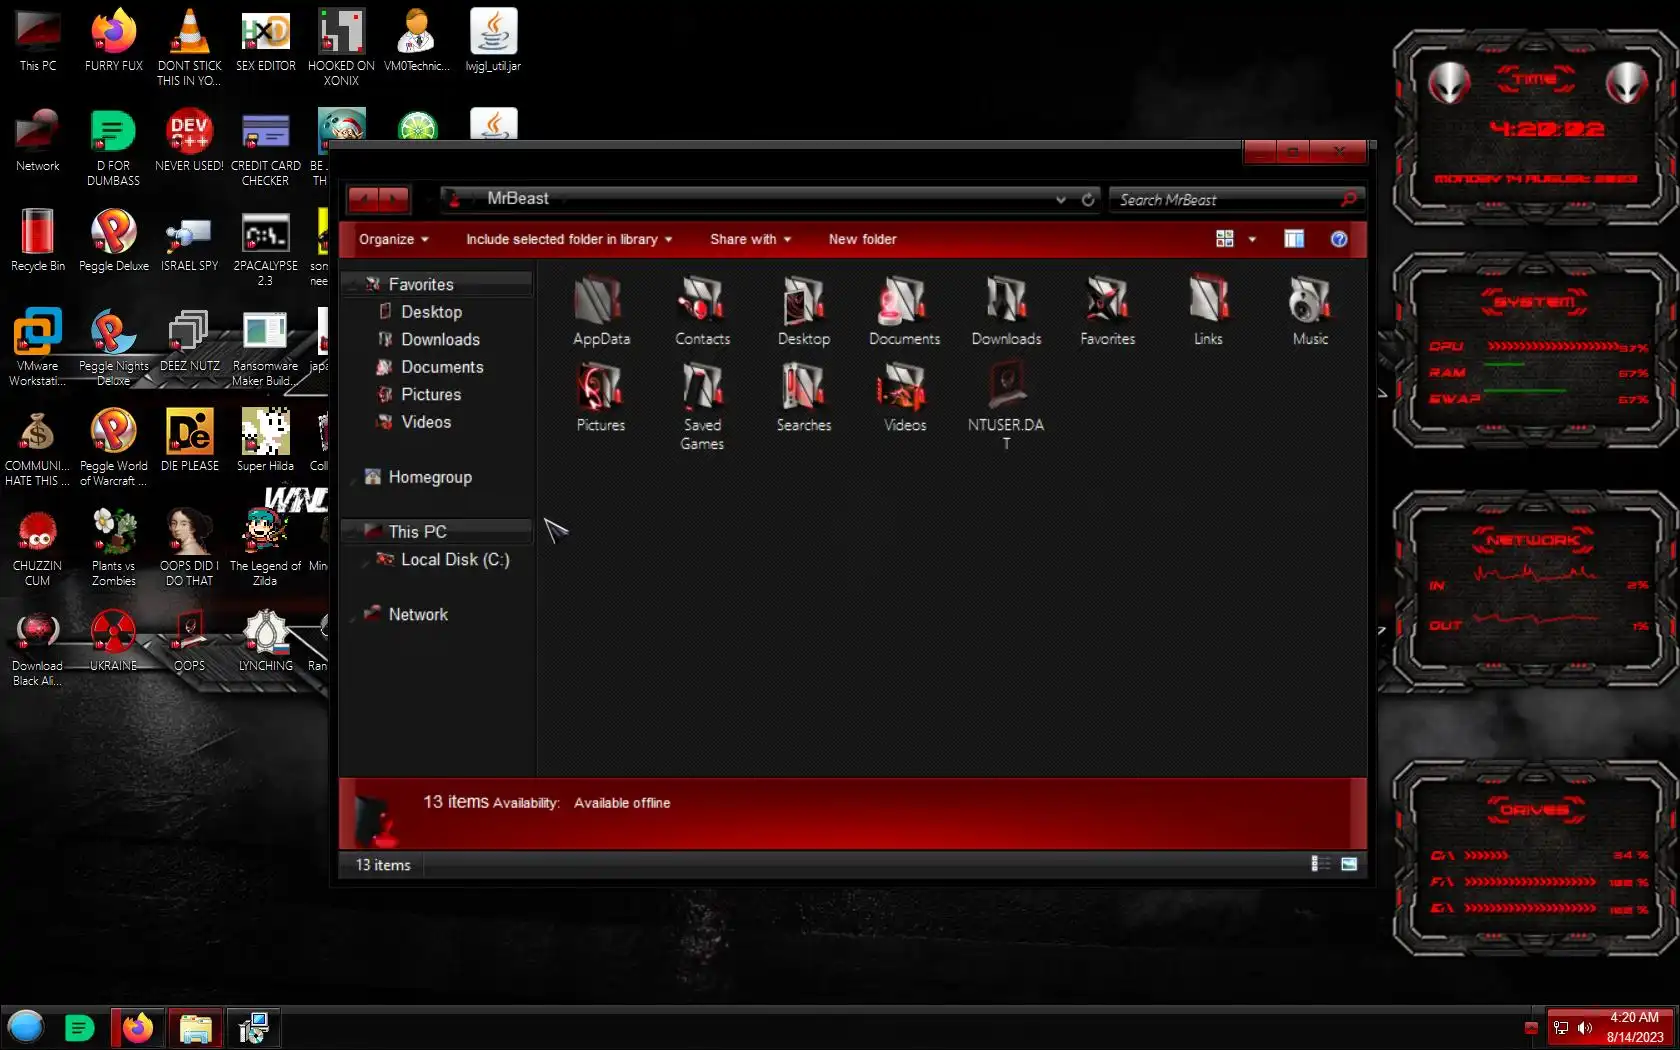1680x1050 pixels.
Task: Select Downloads under Favorites in sidebar
Action: click(x=439, y=339)
